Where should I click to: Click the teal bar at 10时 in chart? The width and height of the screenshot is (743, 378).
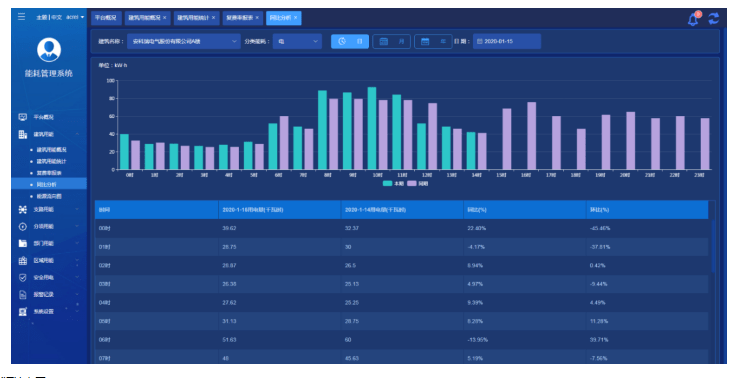click(372, 128)
